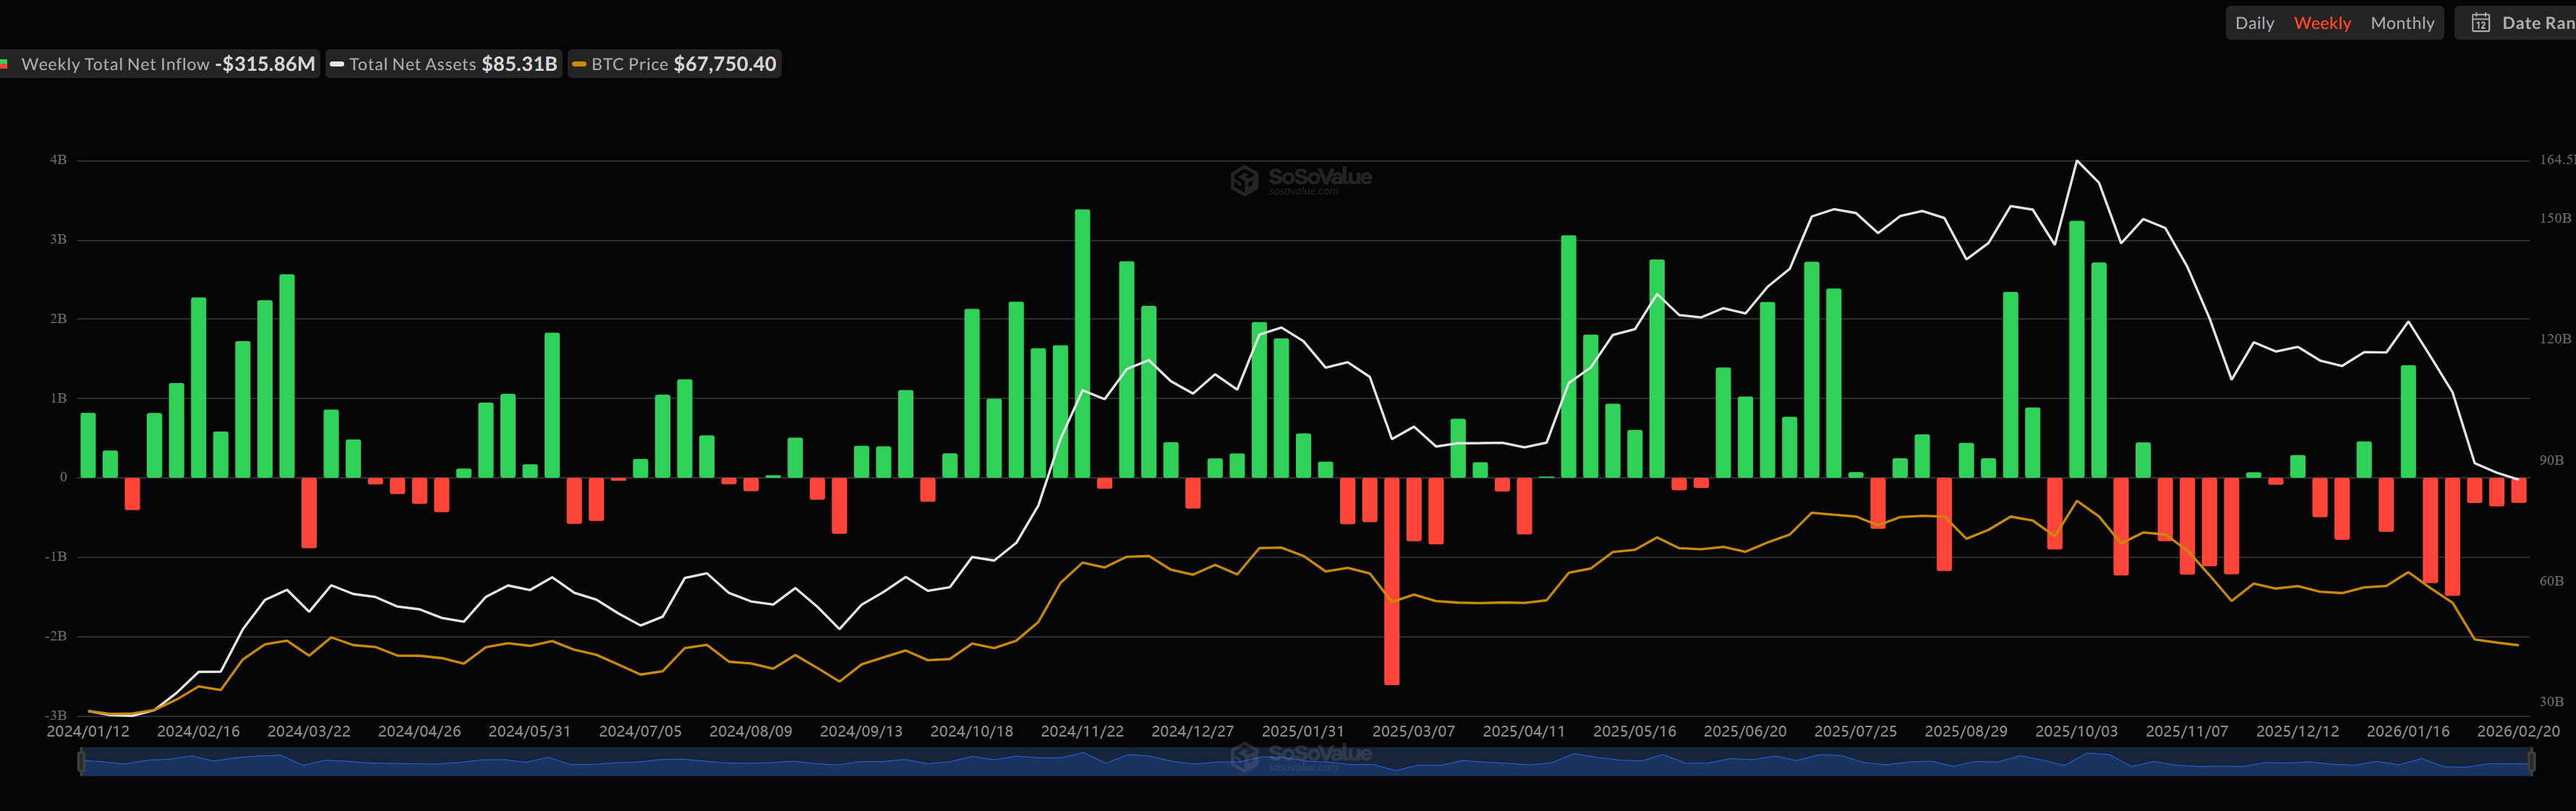This screenshot has width=2576, height=811.
Task: Click the large red outflow bar near 2025/03/07
Action: pyautogui.click(x=1393, y=580)
